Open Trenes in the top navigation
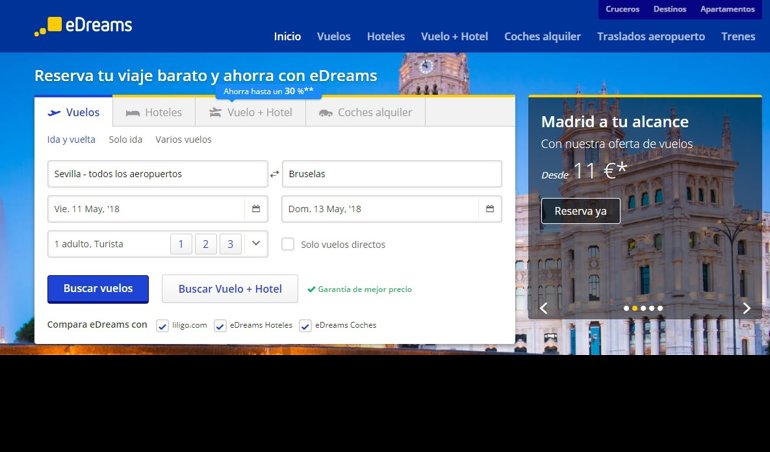This screenshot has width=770, height=452. coord(738,37)
